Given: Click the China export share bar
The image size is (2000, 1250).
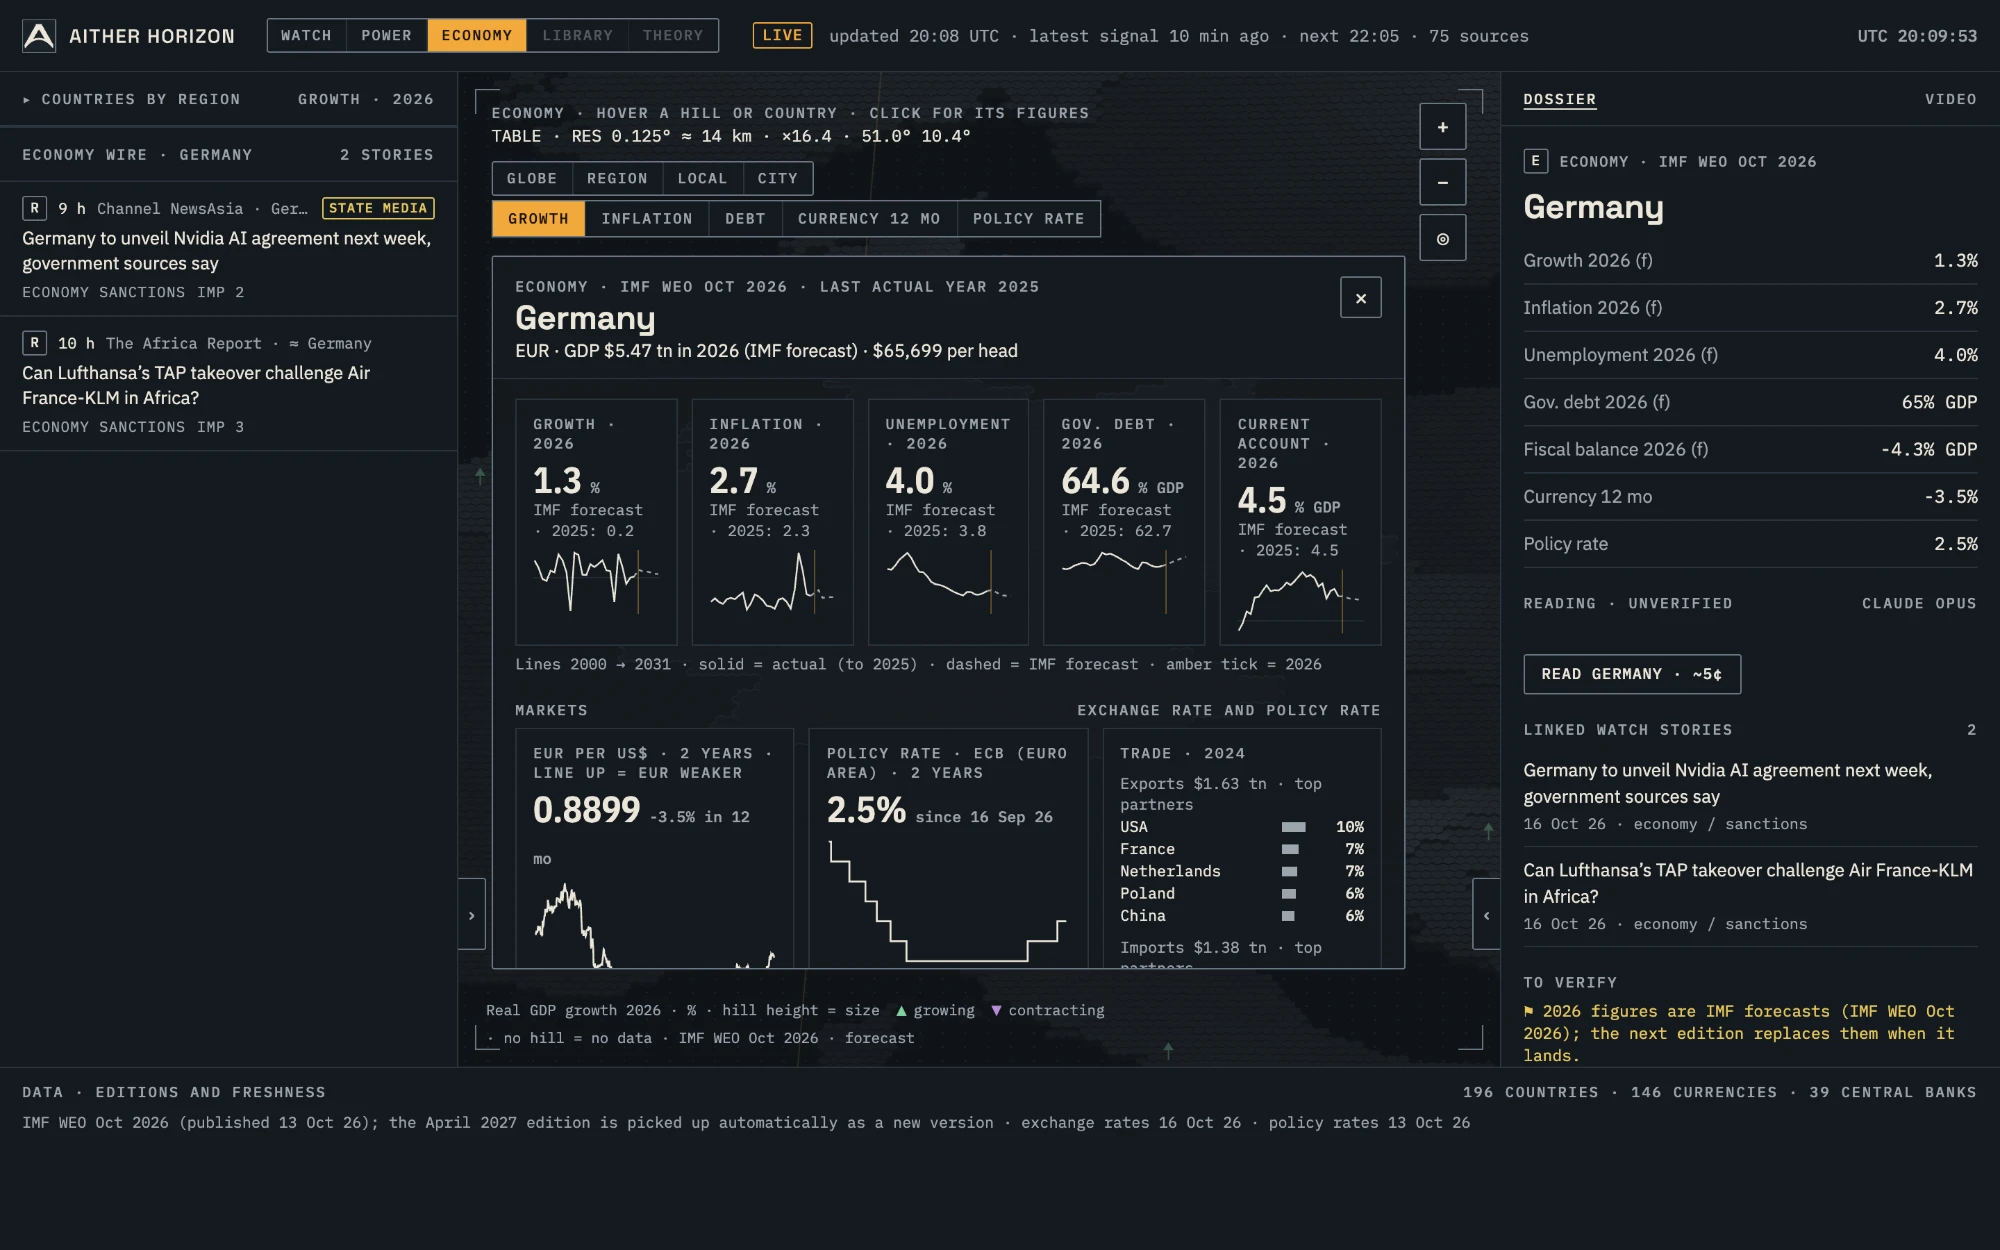Looking at the screenshot, I should (x=1288, y=916).
